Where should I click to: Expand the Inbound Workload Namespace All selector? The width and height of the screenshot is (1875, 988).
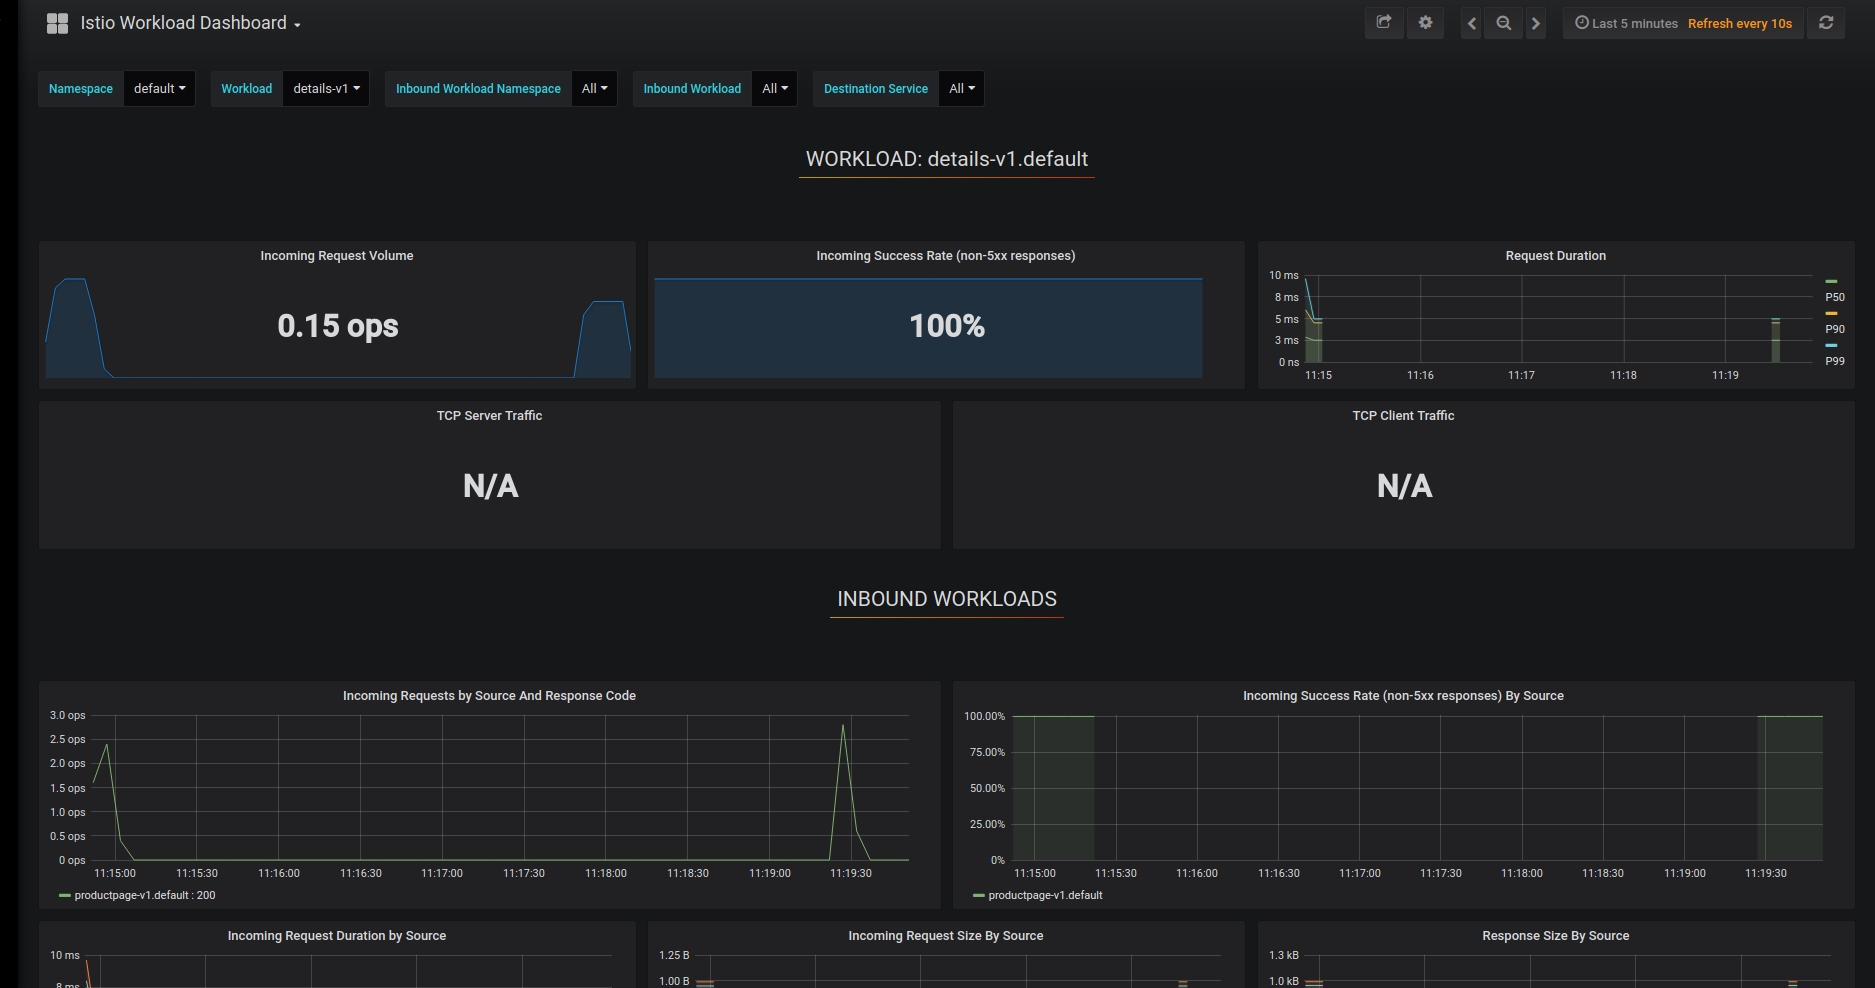click(x=594, y=88)
